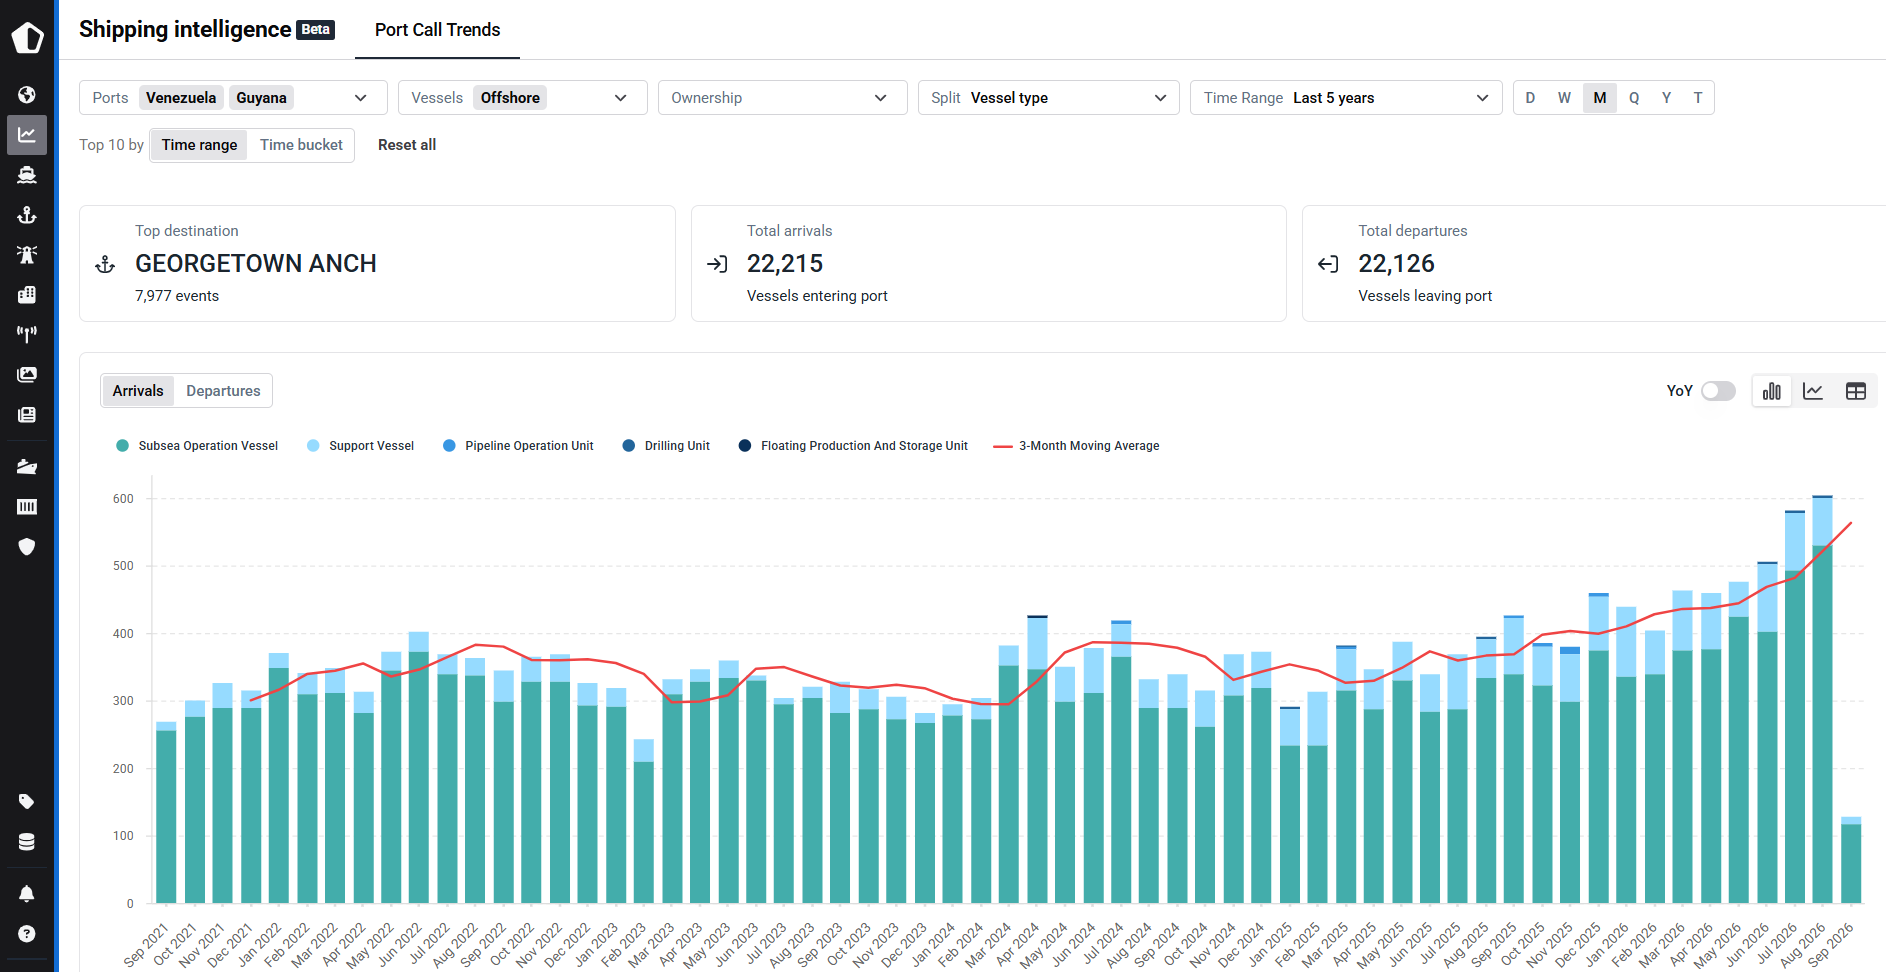Click Reset all filters
Screen dimensions: 1886x972
pos(407,145)
